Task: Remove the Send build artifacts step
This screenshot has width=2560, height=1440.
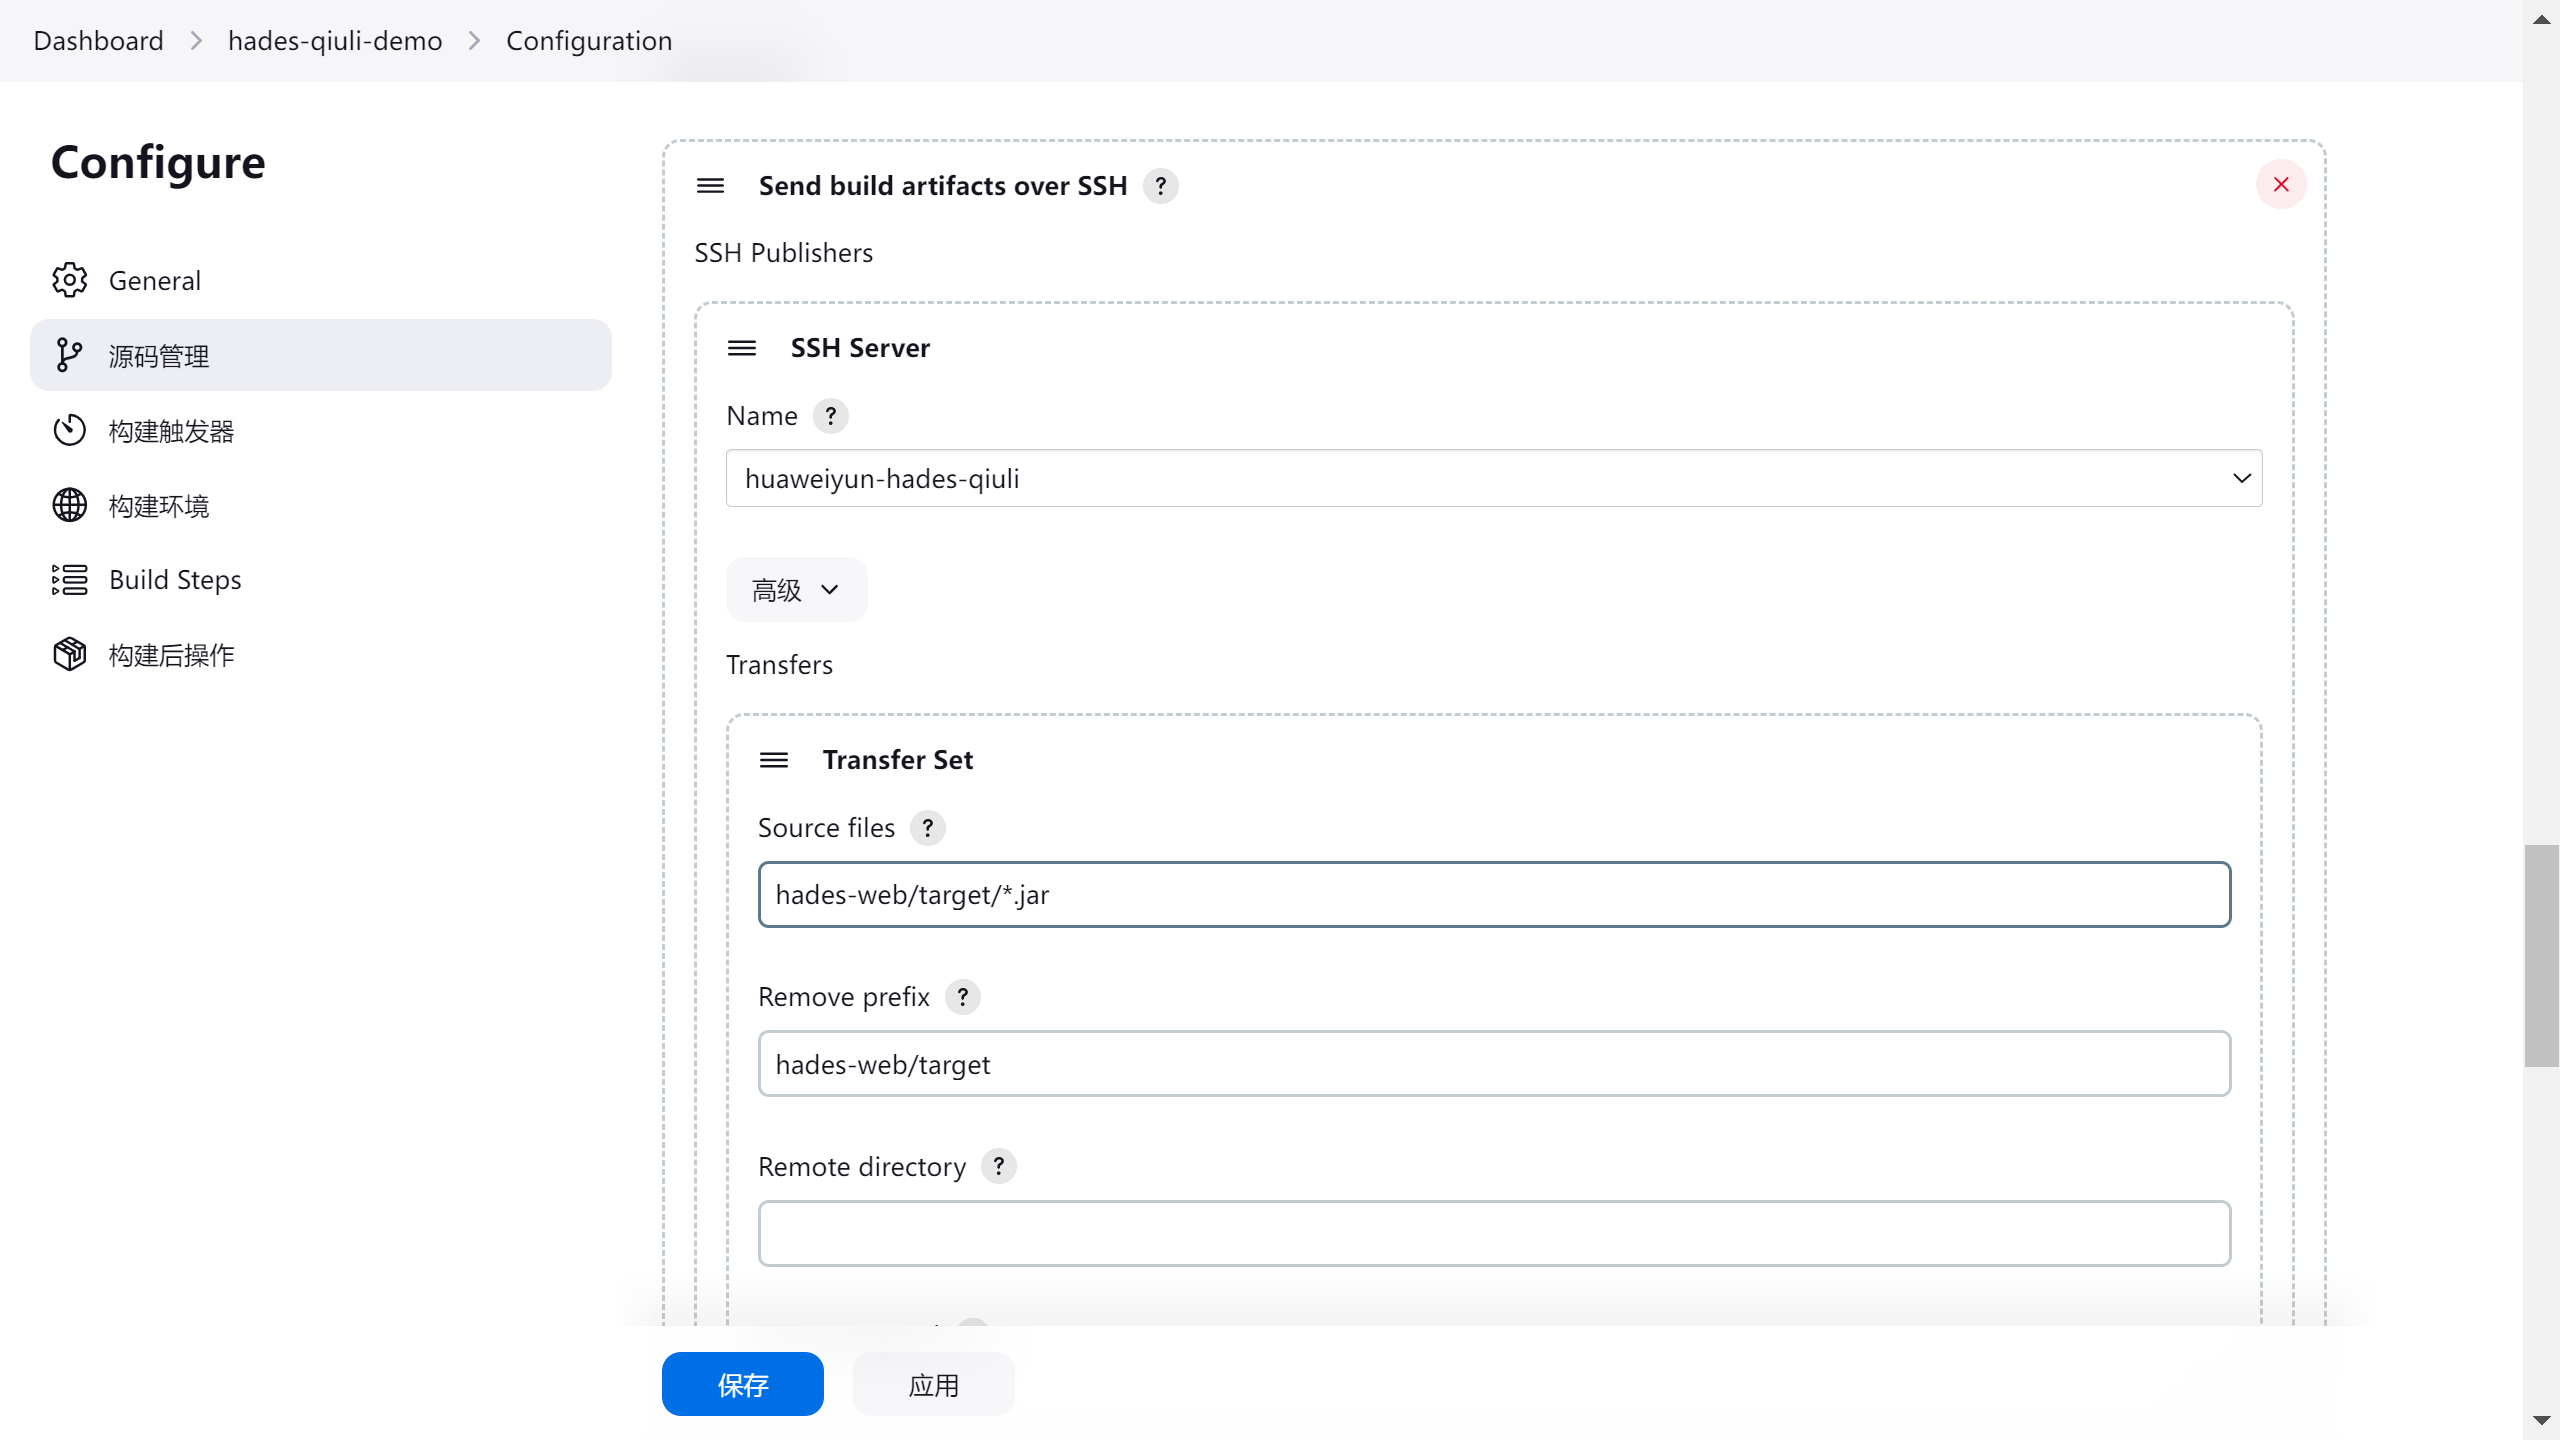Action: tap(2280, 185)
